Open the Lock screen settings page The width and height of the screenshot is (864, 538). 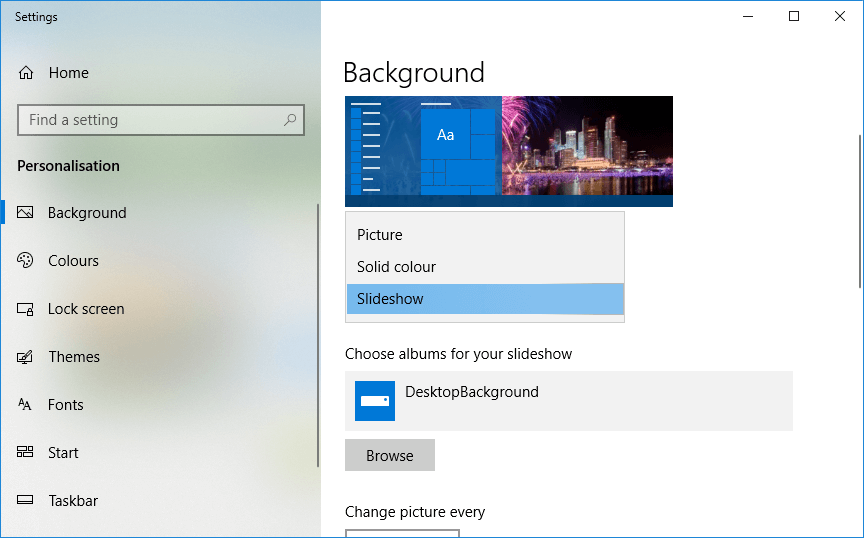86,309
